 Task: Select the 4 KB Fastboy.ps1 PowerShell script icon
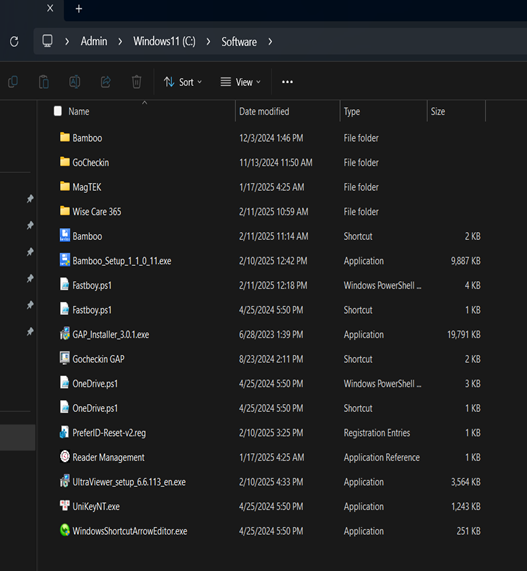[64, 284]
